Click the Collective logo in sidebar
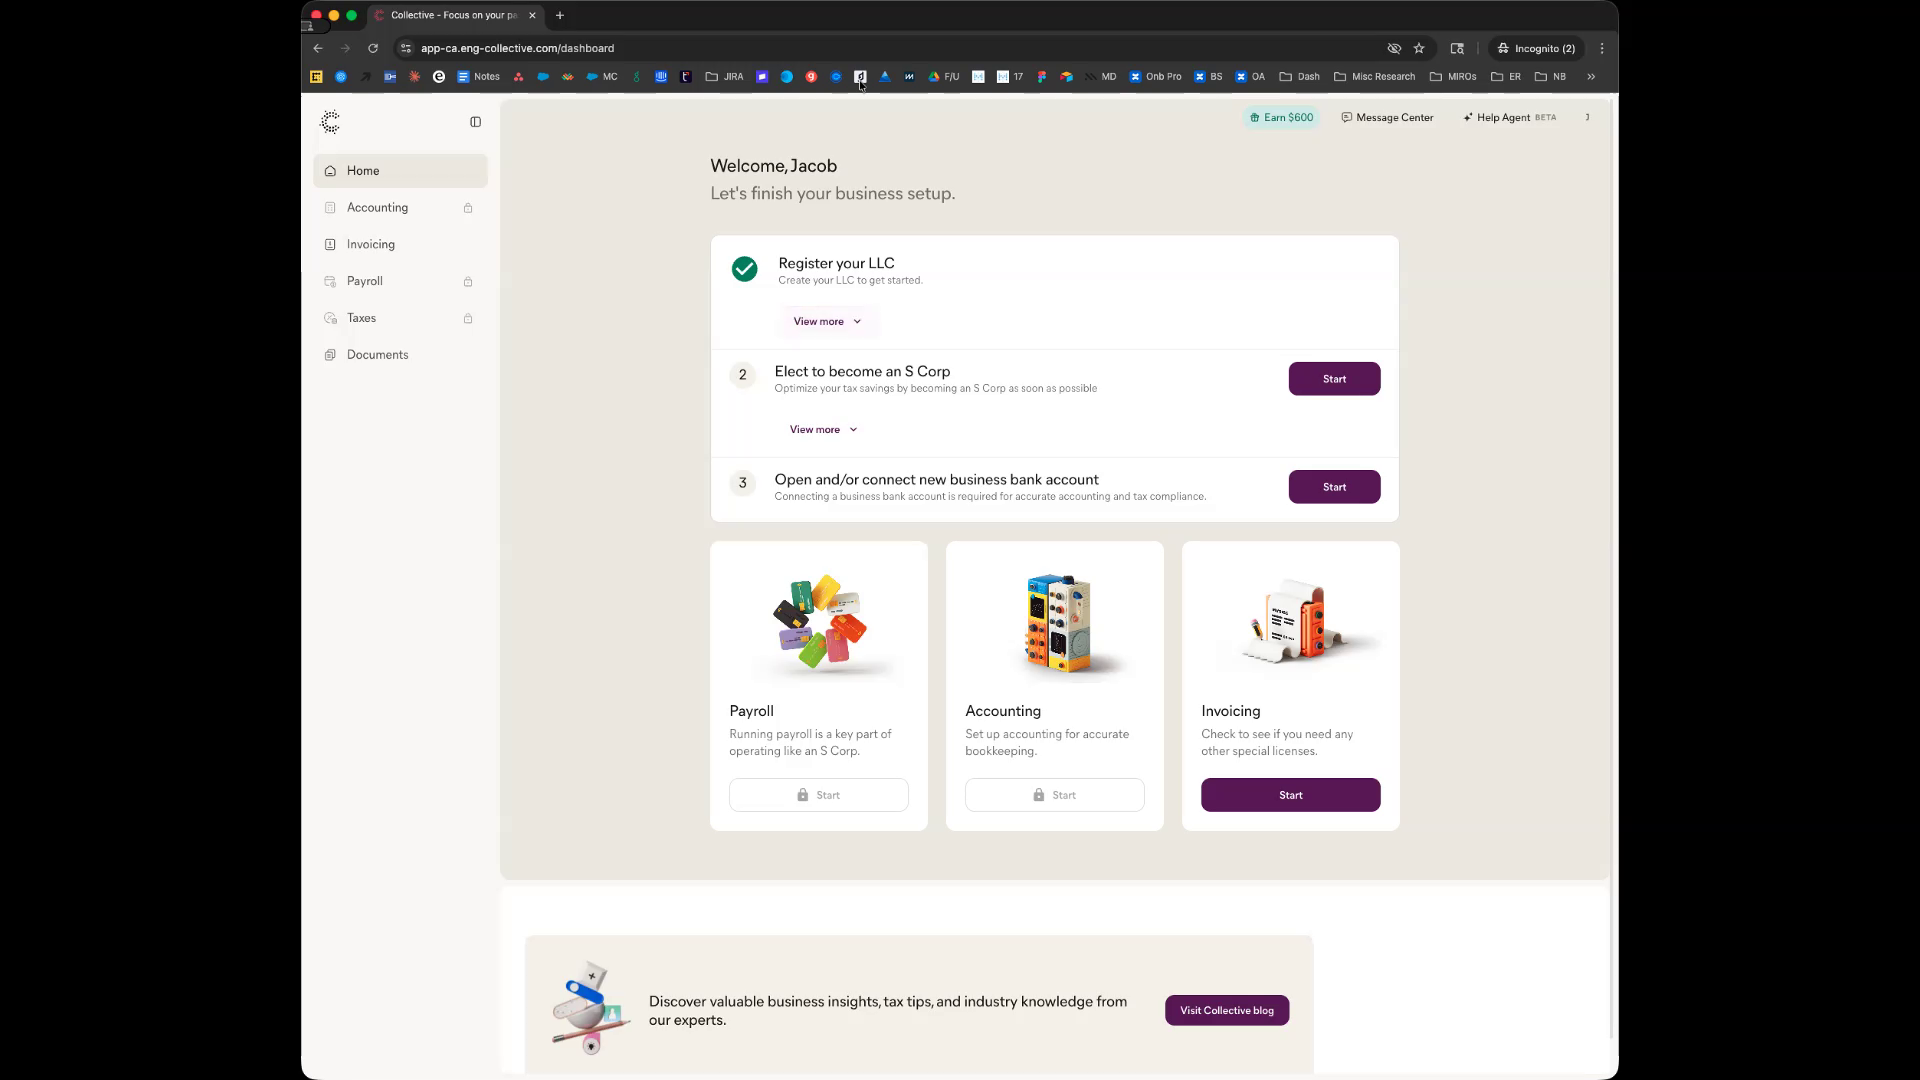Viewport: 1920px width, 1080px height. point(330,122)
